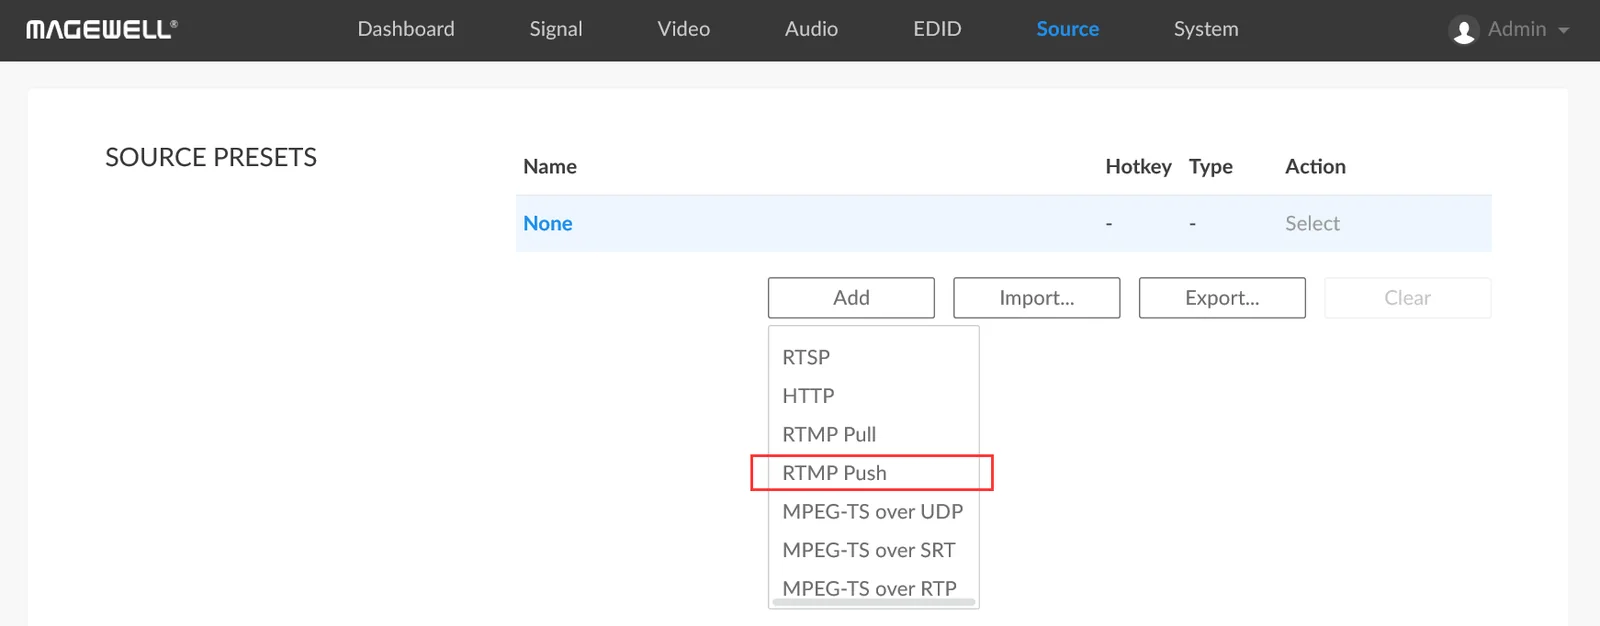Click the Action column header
Viewport: 1600px width, 626px height.
(x=1315, y=167)
